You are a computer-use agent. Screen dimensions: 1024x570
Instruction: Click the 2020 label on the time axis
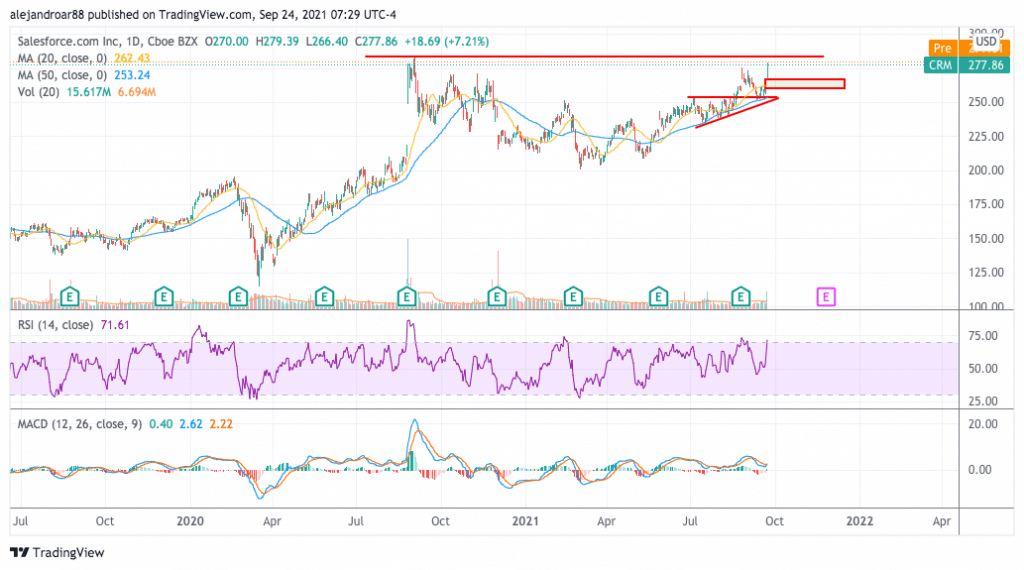click(190, 521)
